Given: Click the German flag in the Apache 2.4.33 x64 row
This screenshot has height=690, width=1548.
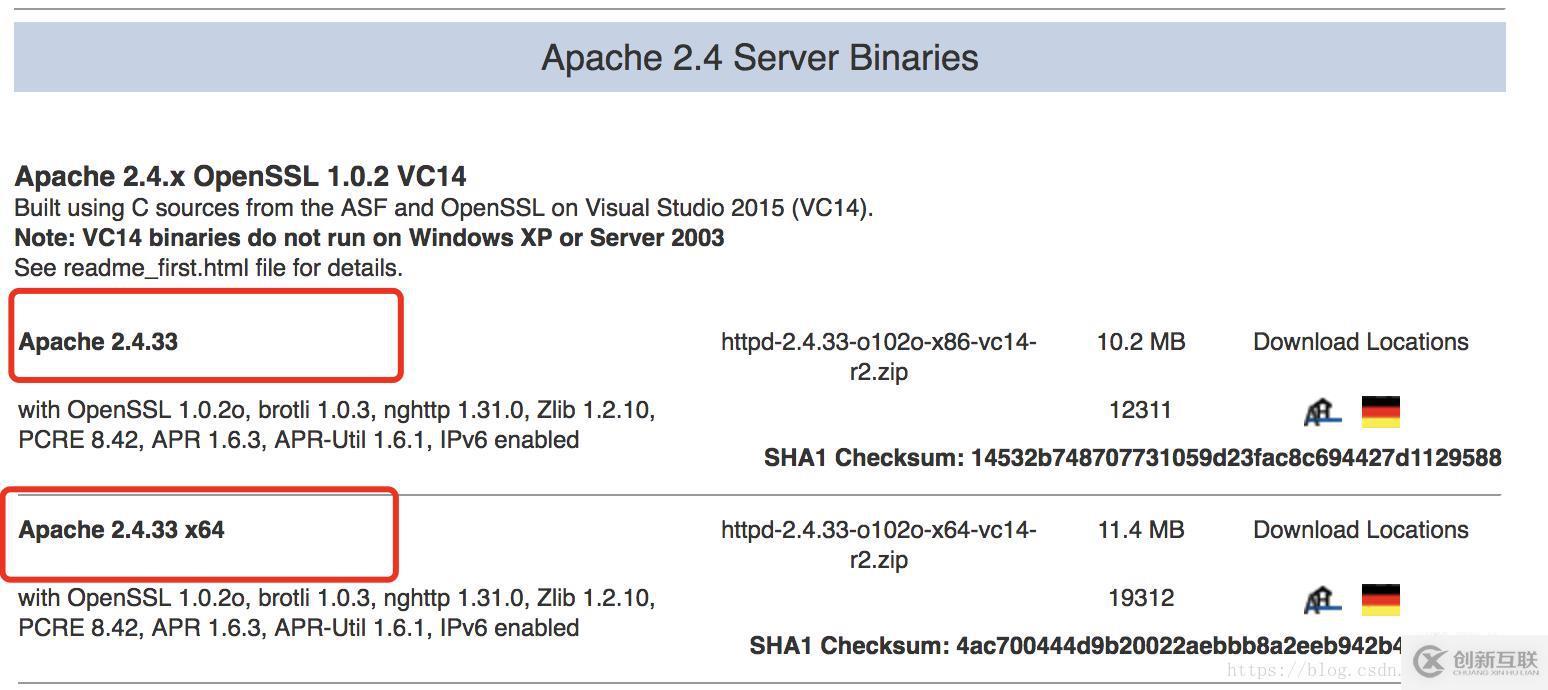Looking at the screenshot, I should tap(1380, 599).
